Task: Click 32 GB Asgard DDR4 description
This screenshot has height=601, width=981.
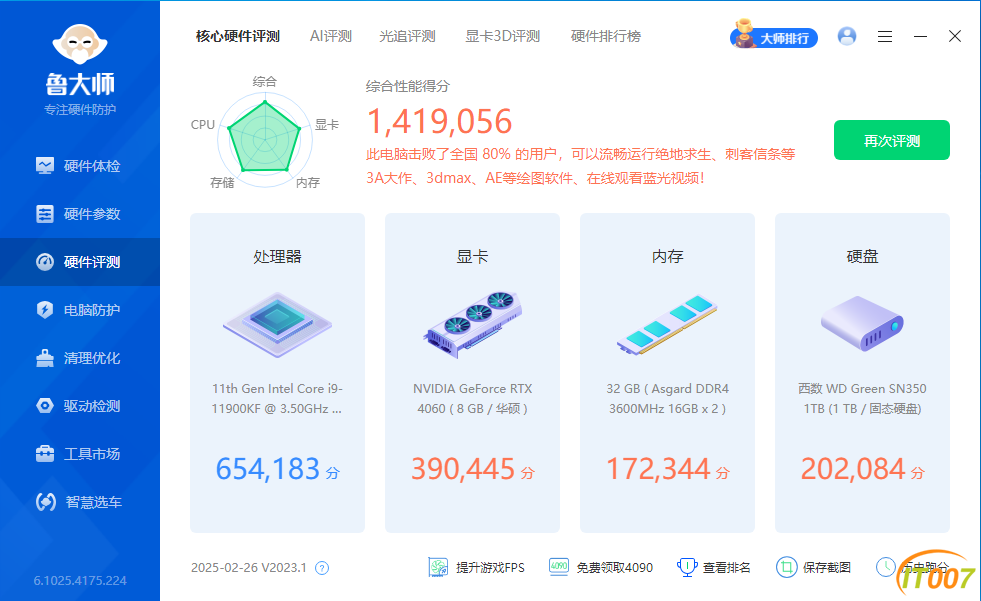Action: [668, 398]
